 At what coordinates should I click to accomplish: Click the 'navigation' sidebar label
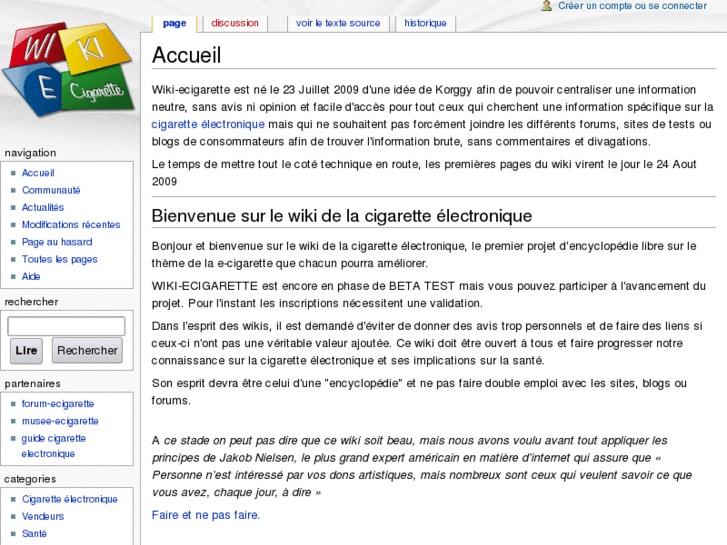(x=30, y=153)
